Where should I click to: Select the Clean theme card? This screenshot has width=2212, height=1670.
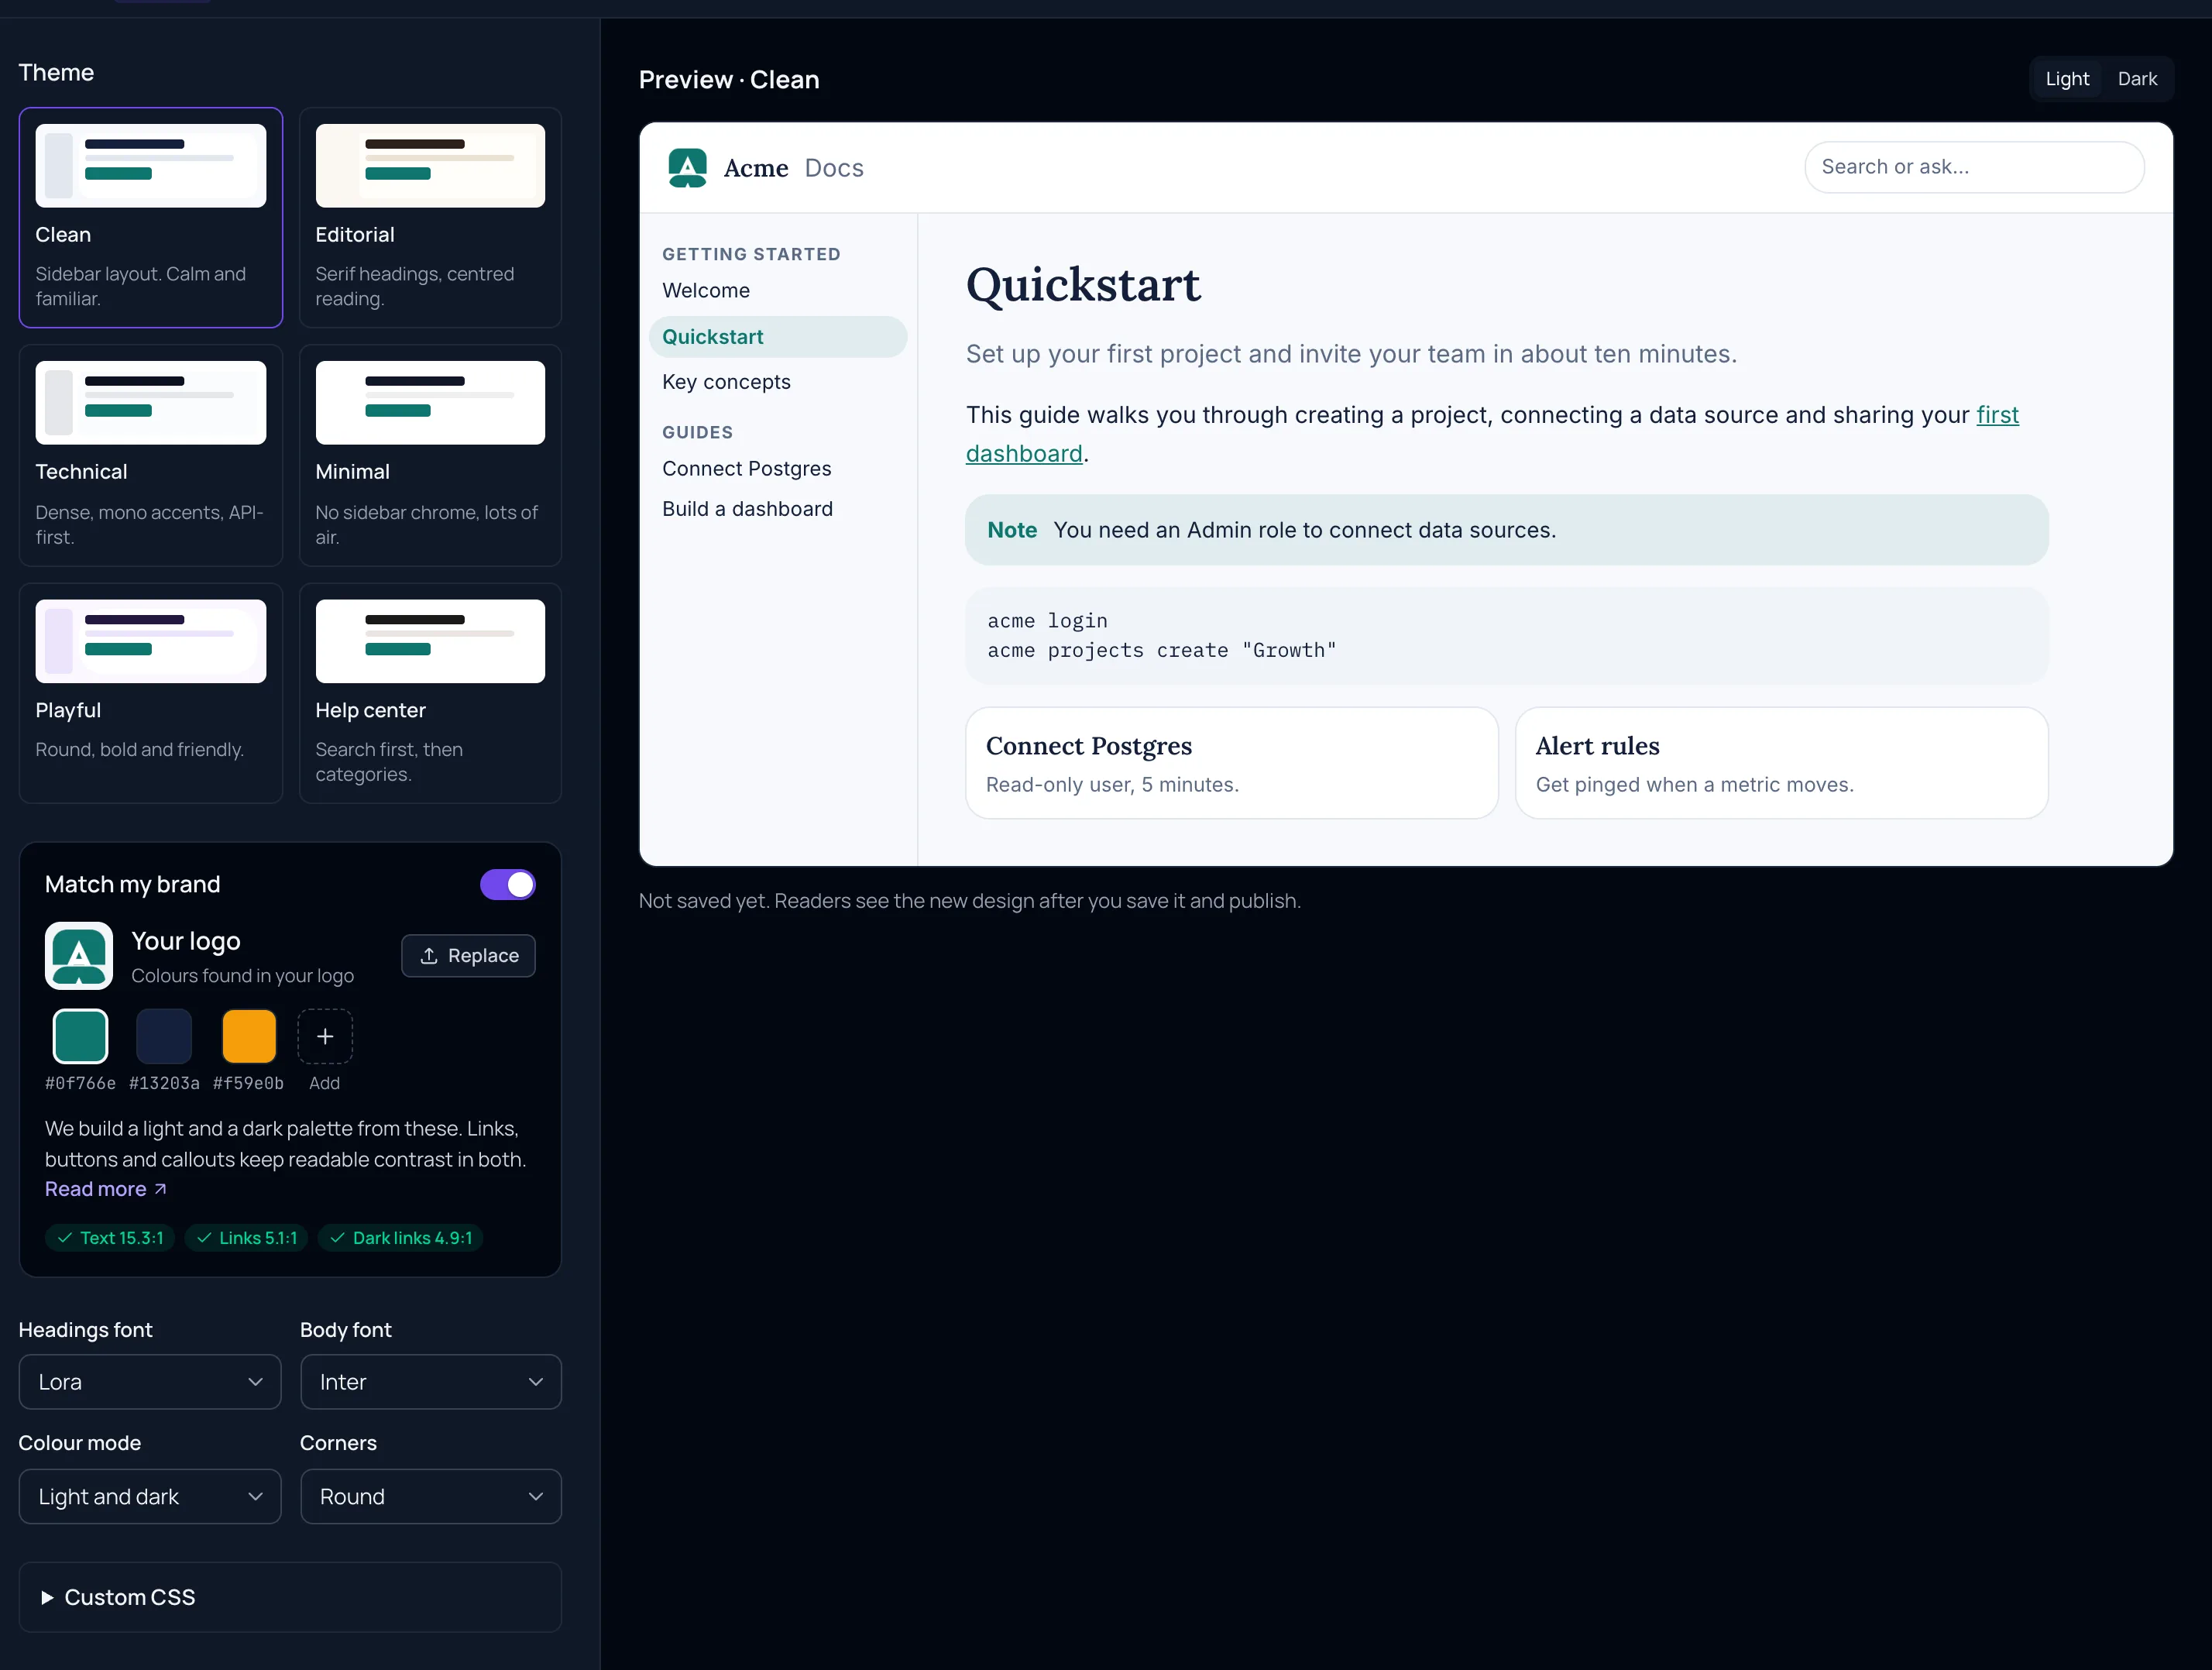tap(151, 217)
